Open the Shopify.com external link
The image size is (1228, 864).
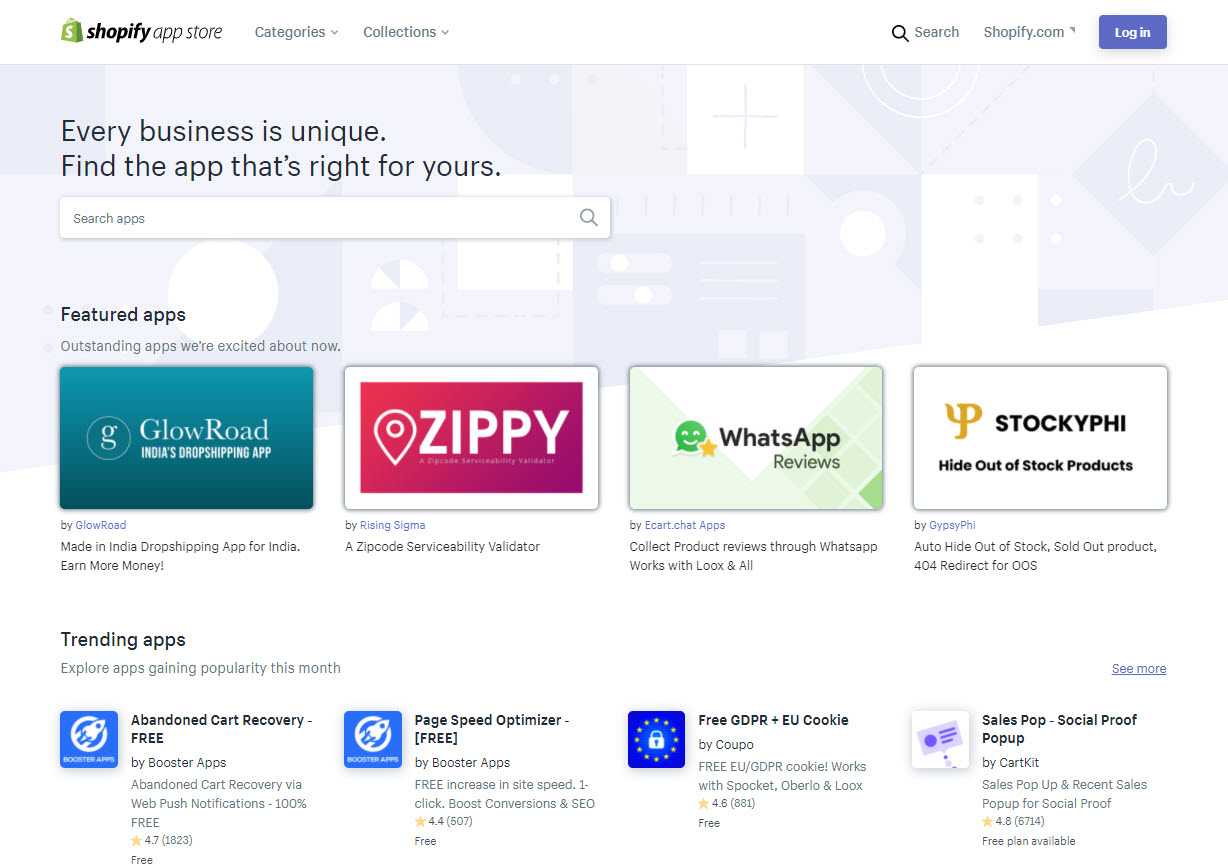coord(1029,32)
